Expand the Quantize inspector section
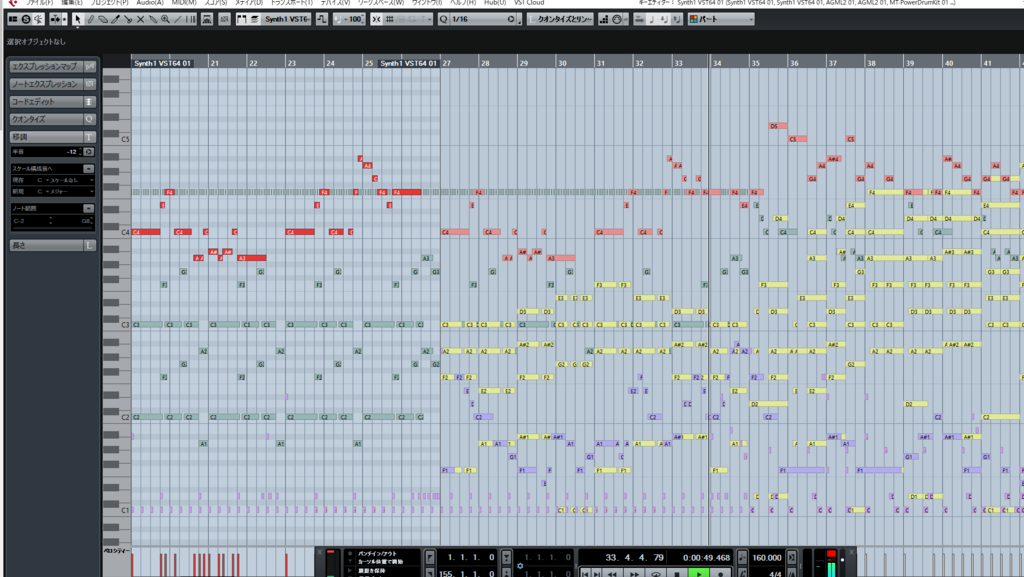 point(52,119)
